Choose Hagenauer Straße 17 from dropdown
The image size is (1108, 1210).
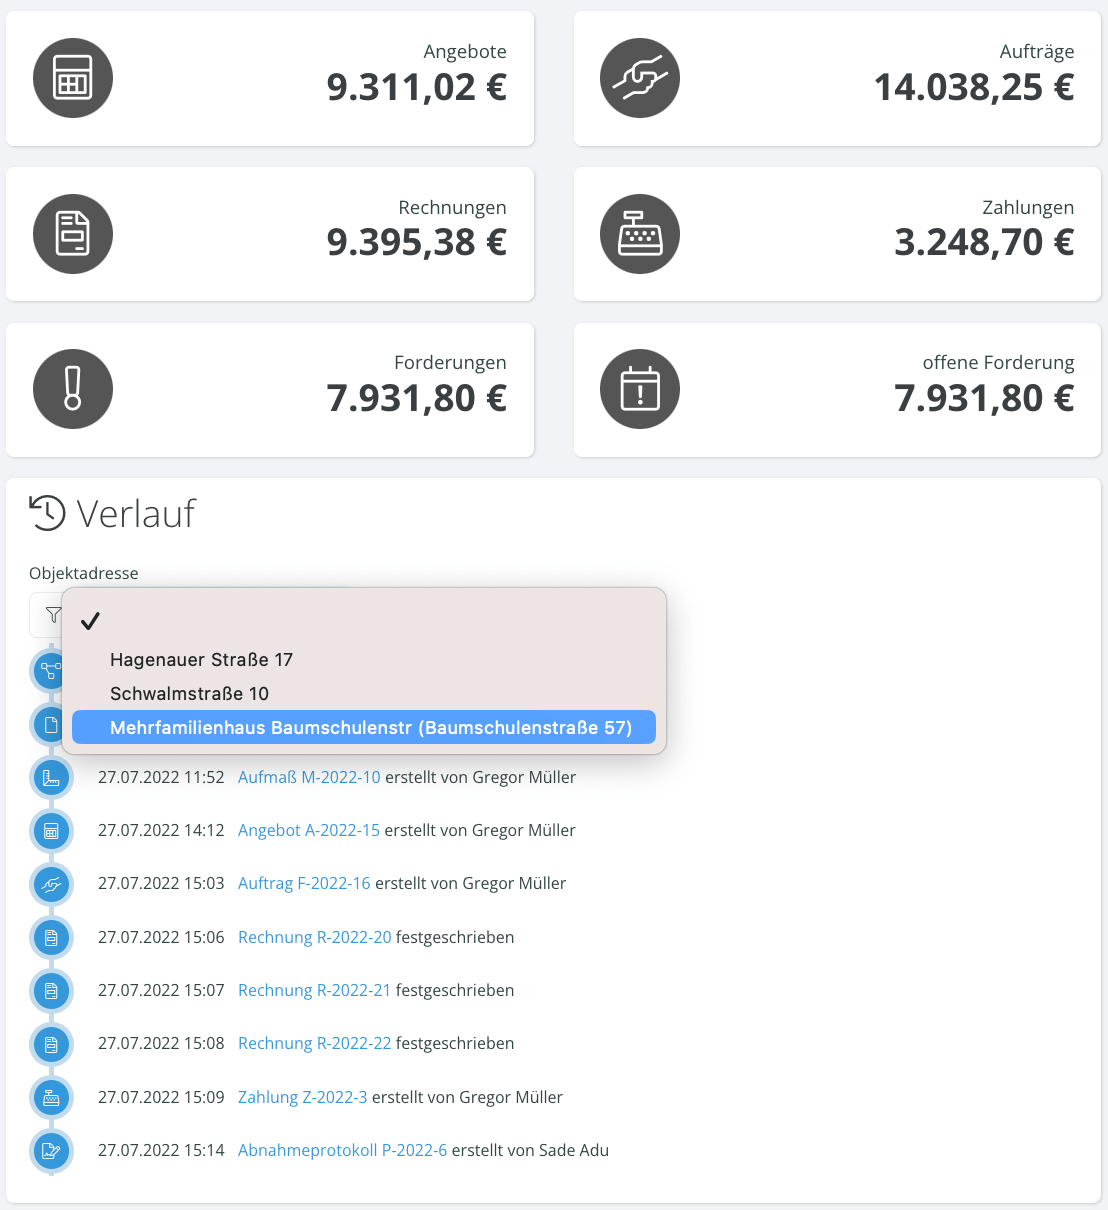pos(201,660)
